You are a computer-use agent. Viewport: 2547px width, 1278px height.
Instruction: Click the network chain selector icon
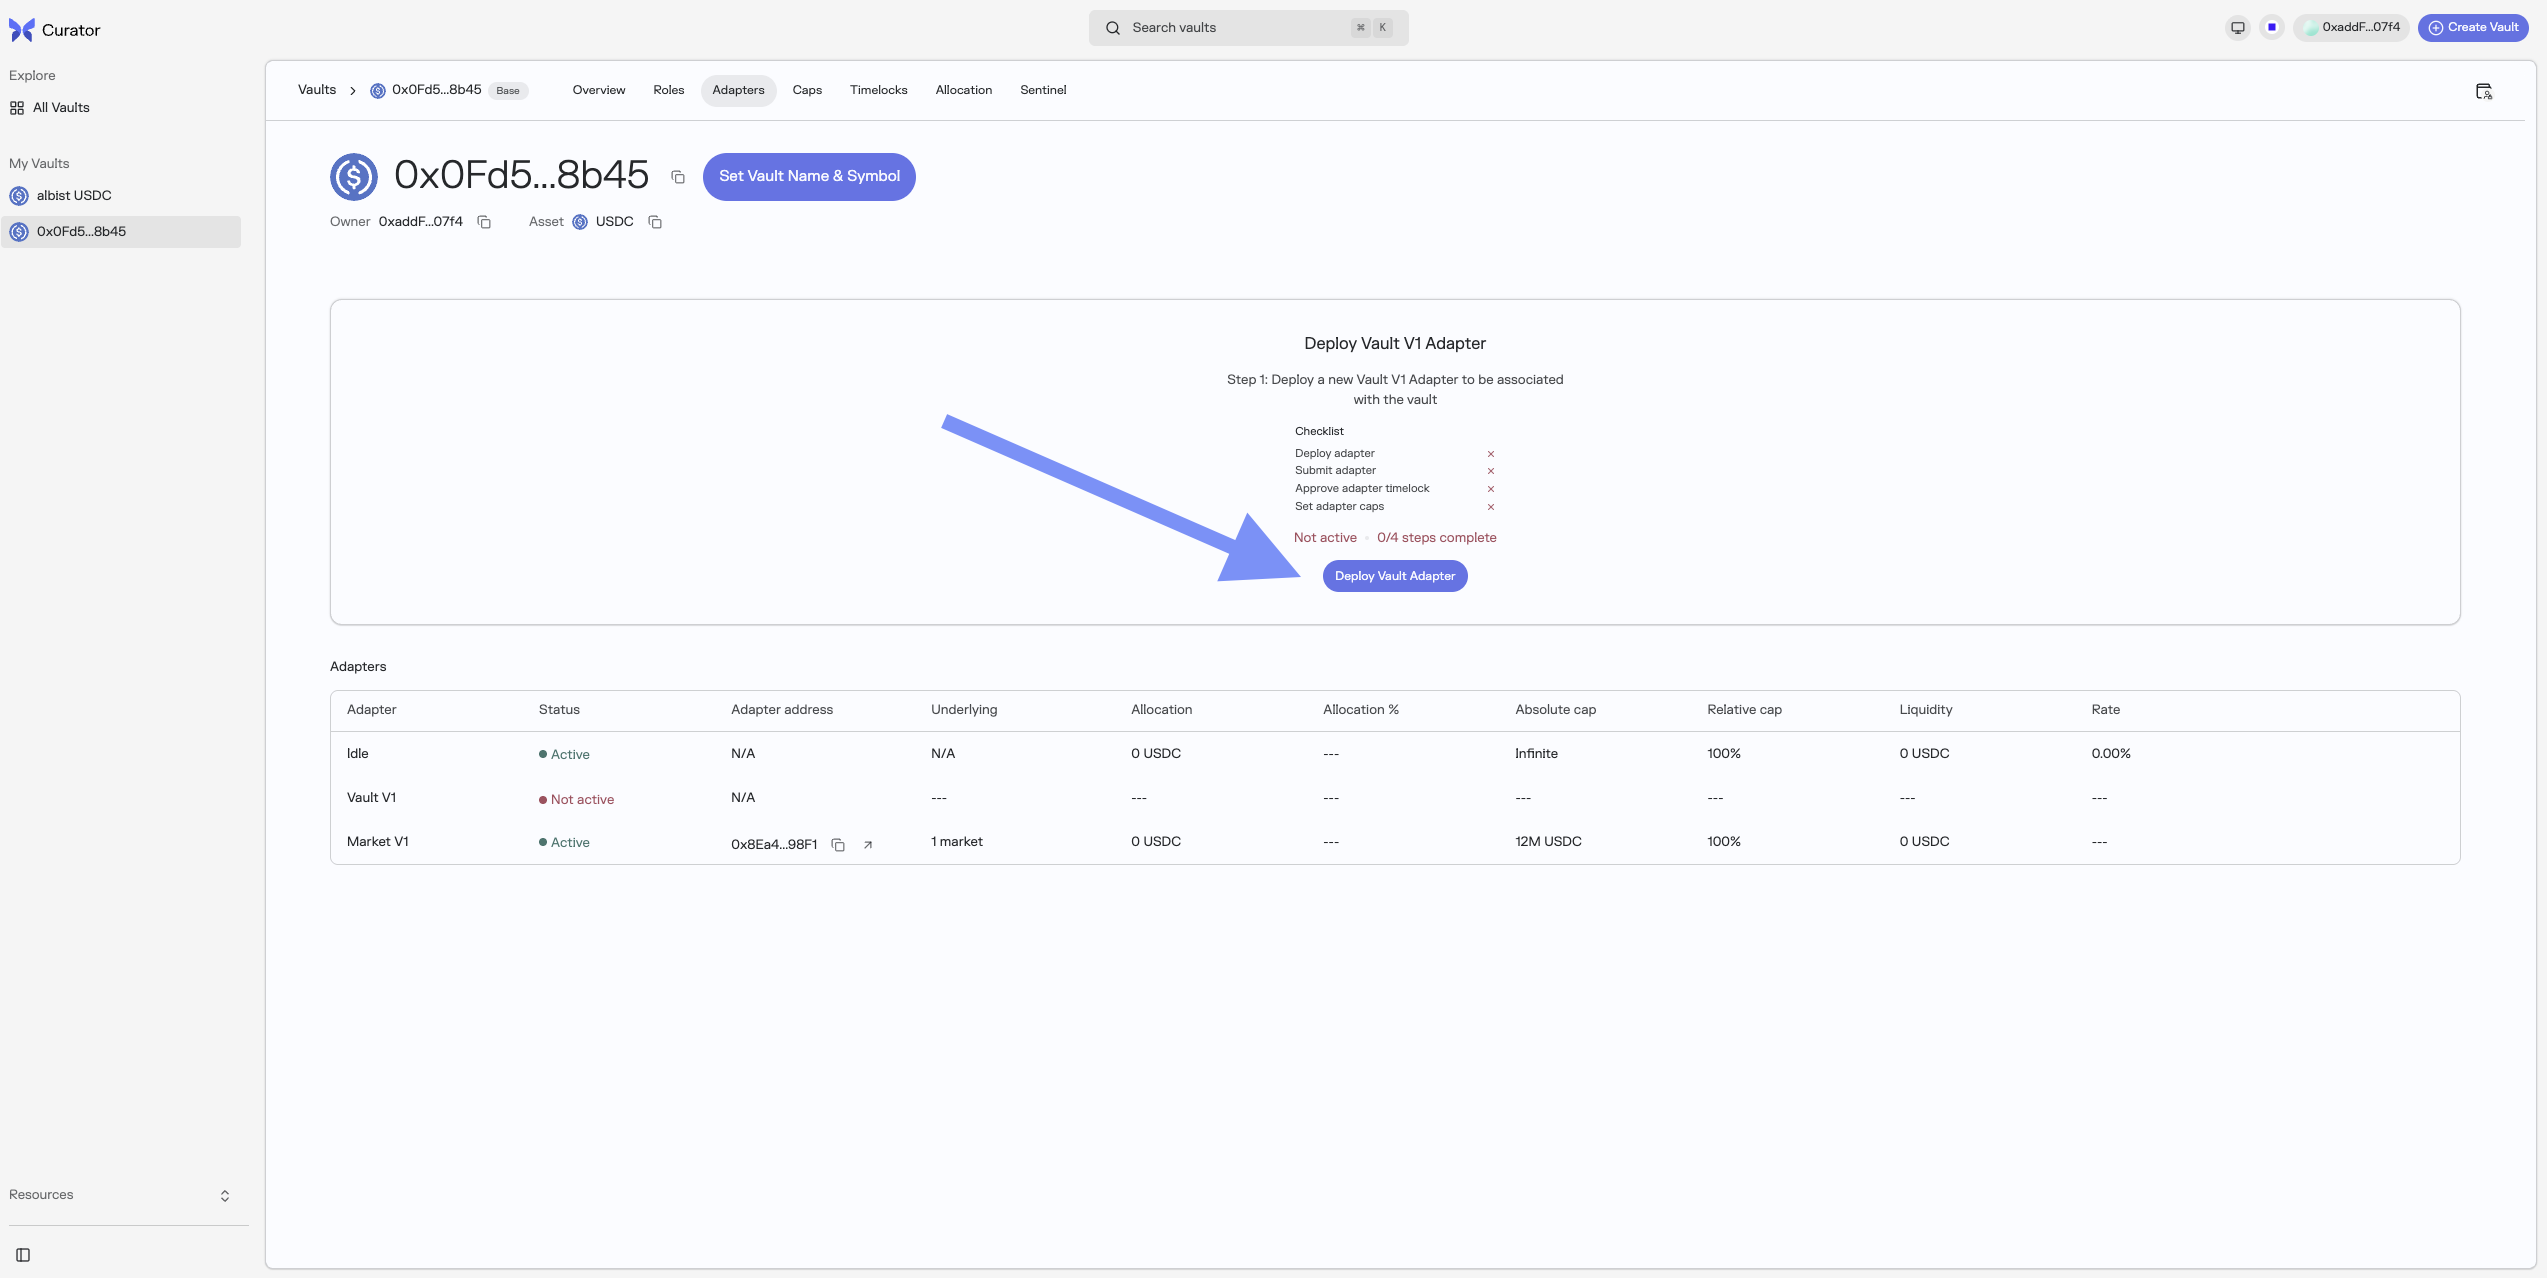point(2272,28)
